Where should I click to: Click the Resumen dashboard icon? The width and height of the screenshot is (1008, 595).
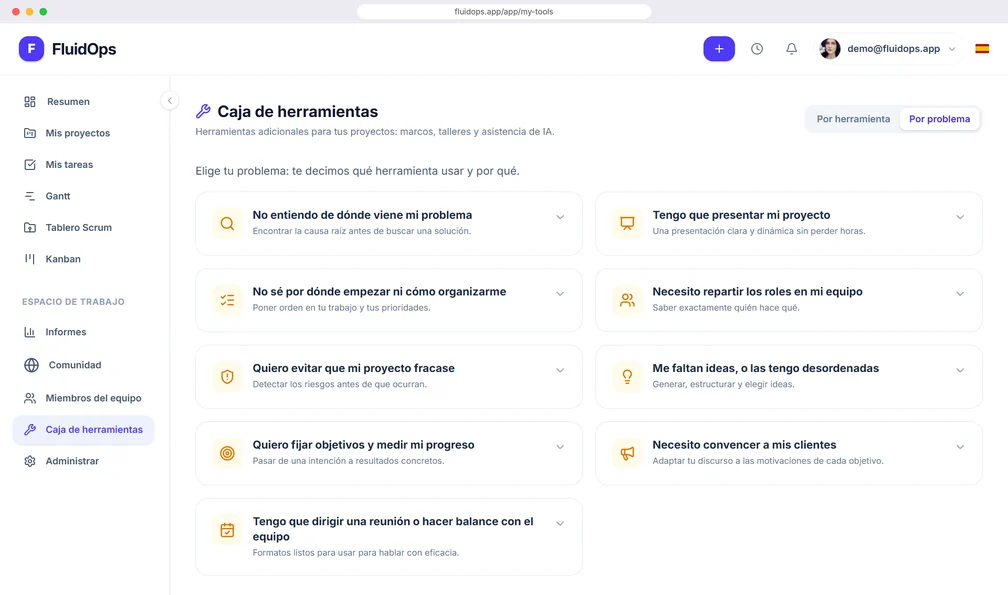point(30,102)
